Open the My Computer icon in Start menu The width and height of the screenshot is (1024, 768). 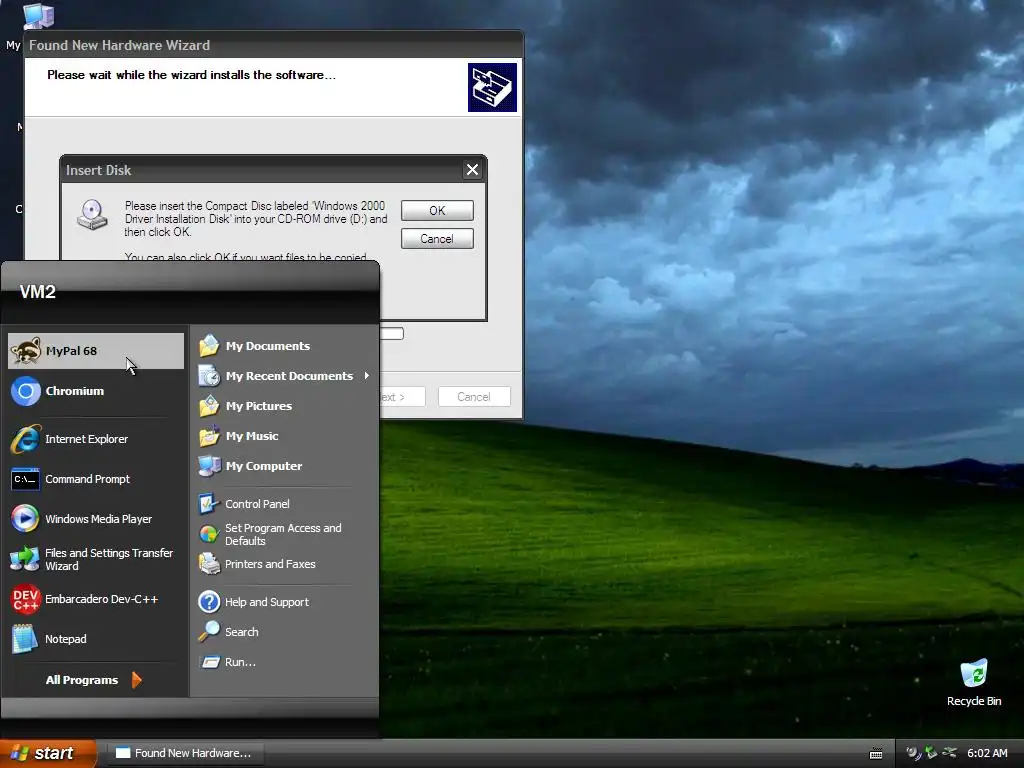click(x=209, y=466)
